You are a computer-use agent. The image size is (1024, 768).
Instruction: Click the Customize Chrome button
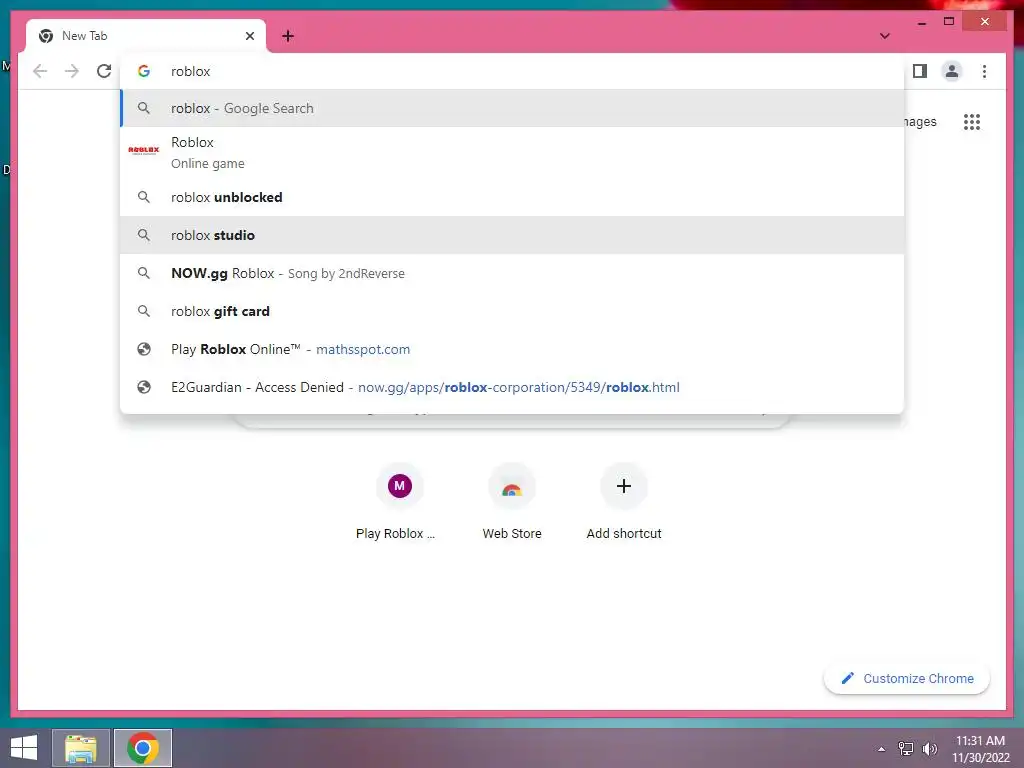907,679
